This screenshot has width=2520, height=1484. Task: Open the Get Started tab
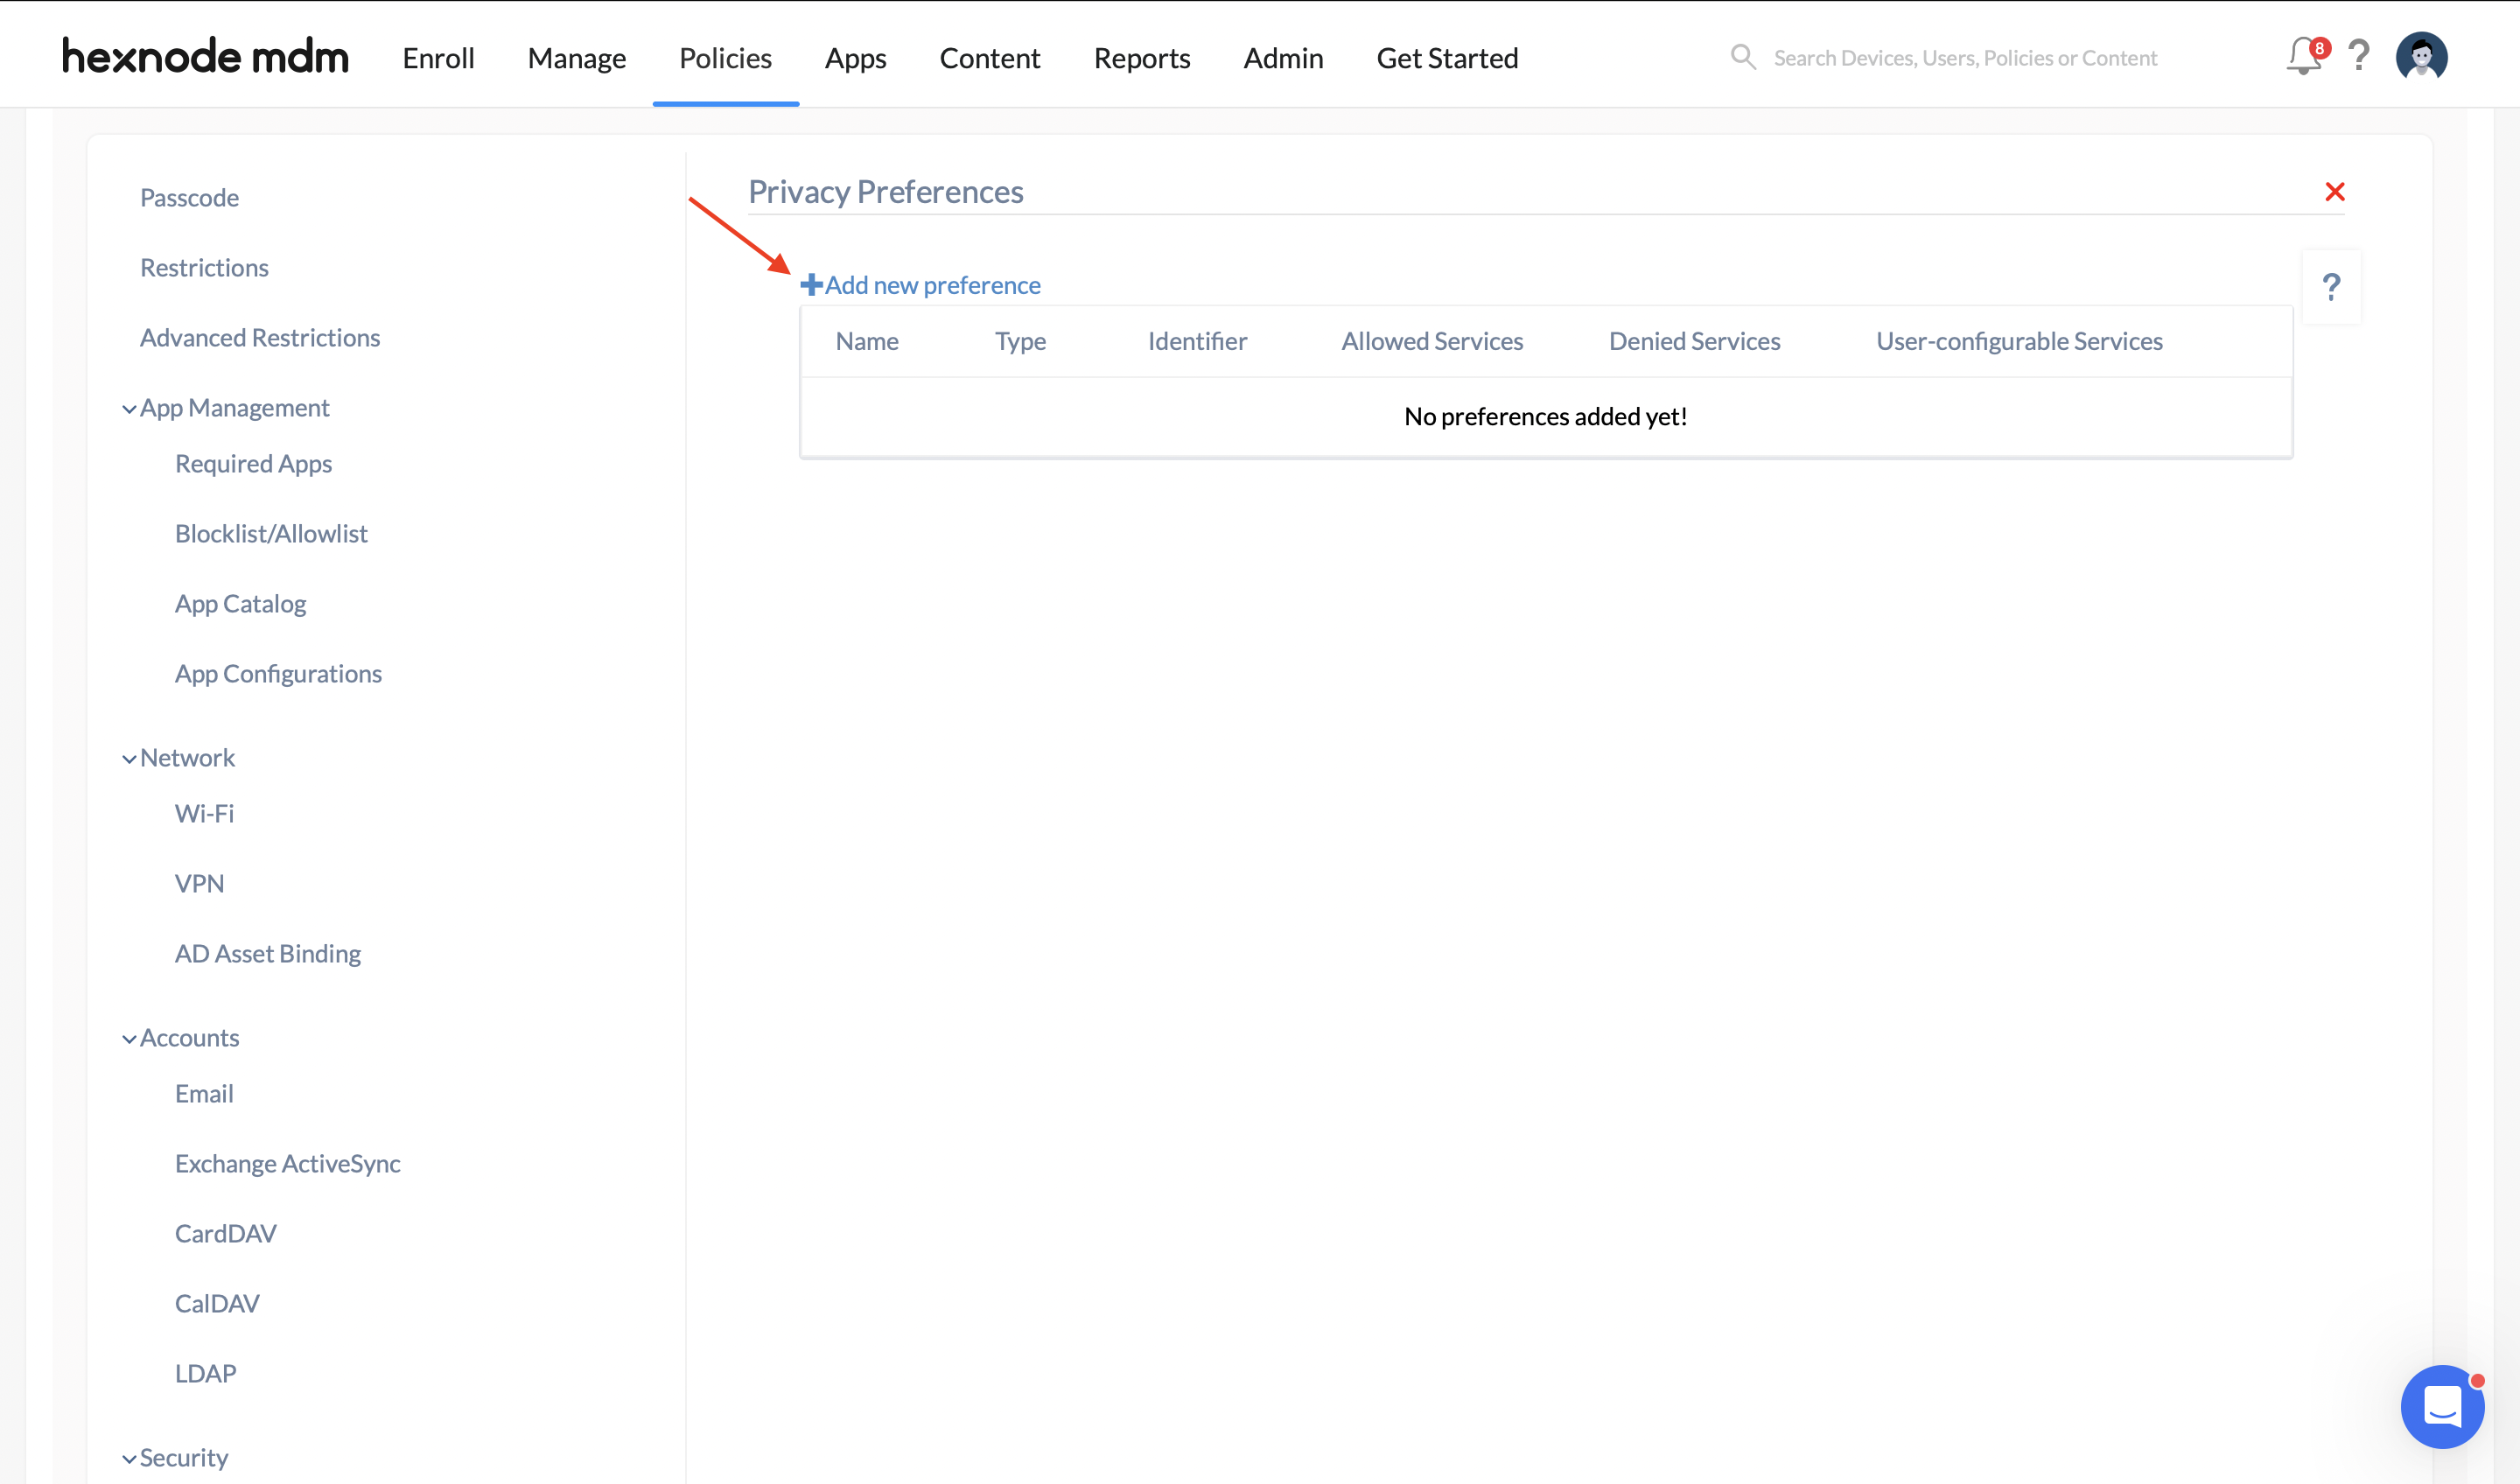point(1447,58)
